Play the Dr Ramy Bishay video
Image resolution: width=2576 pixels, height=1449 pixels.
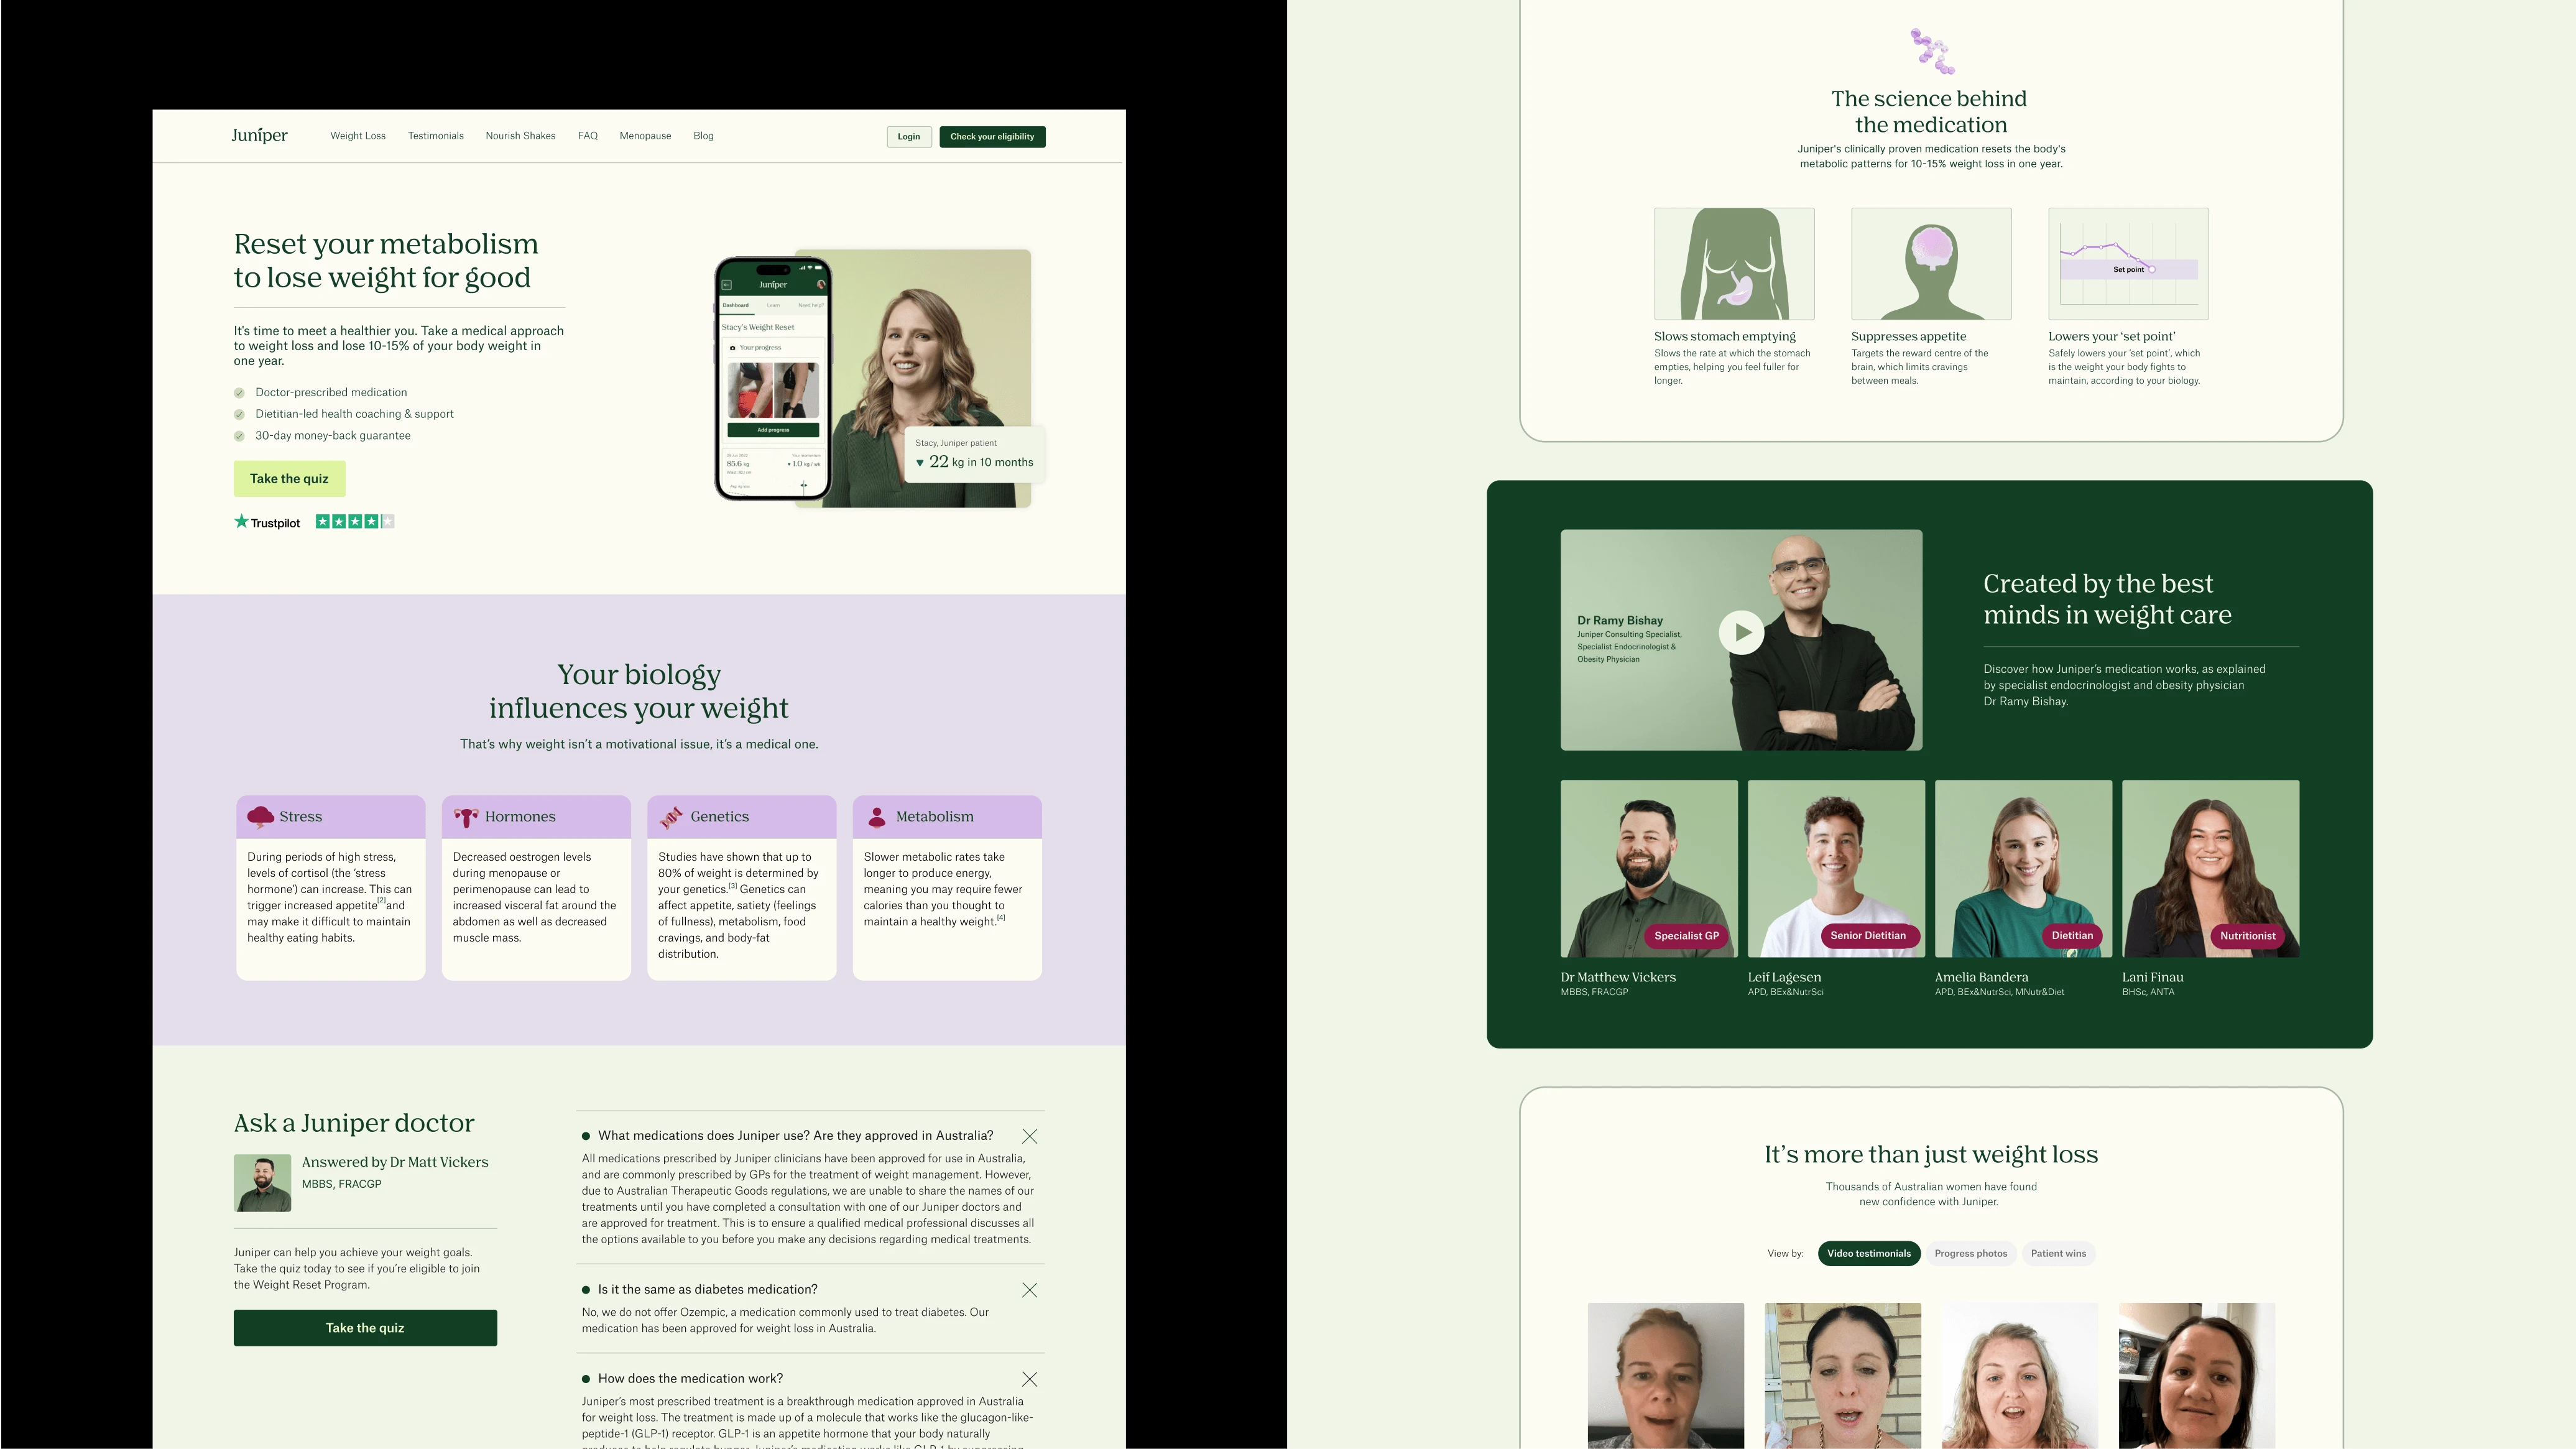[1741, 633]
